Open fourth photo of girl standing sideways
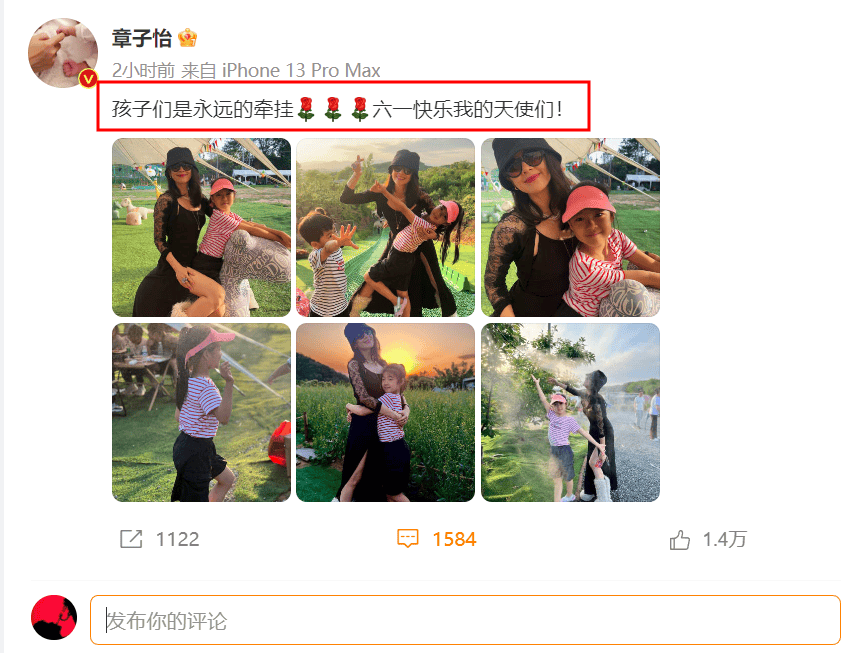The height and width of the screenshot is (653, 853). (201, 412)
